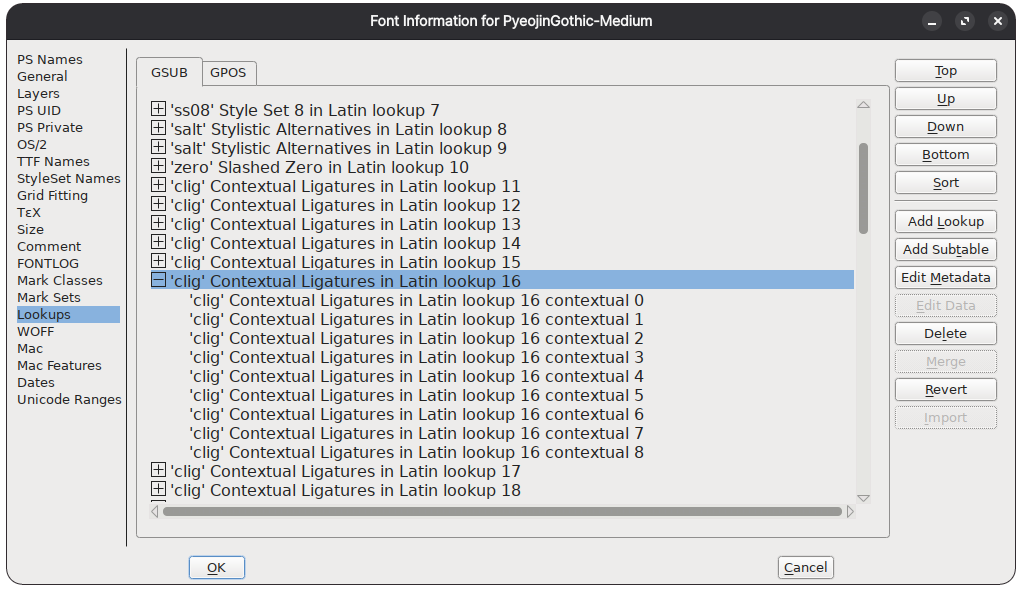Open the Mark Classes section

(x=59, y=280)
